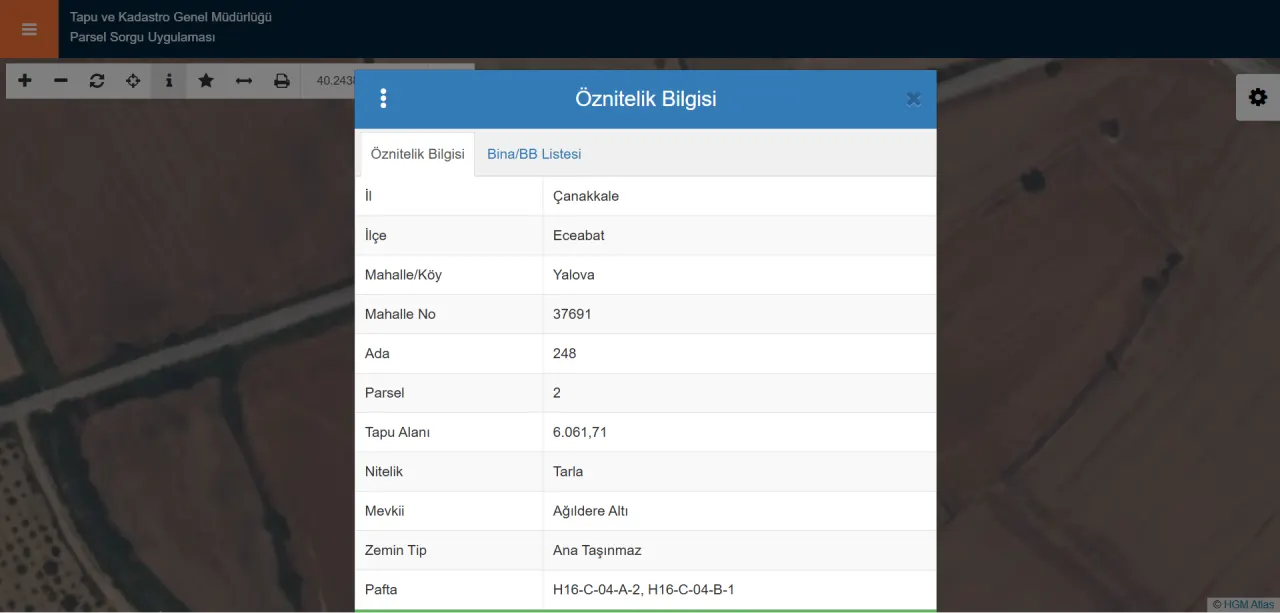Click the Zemin Tip value Ana Taşınmaz

pyautogui.click(x=597, y=550)
